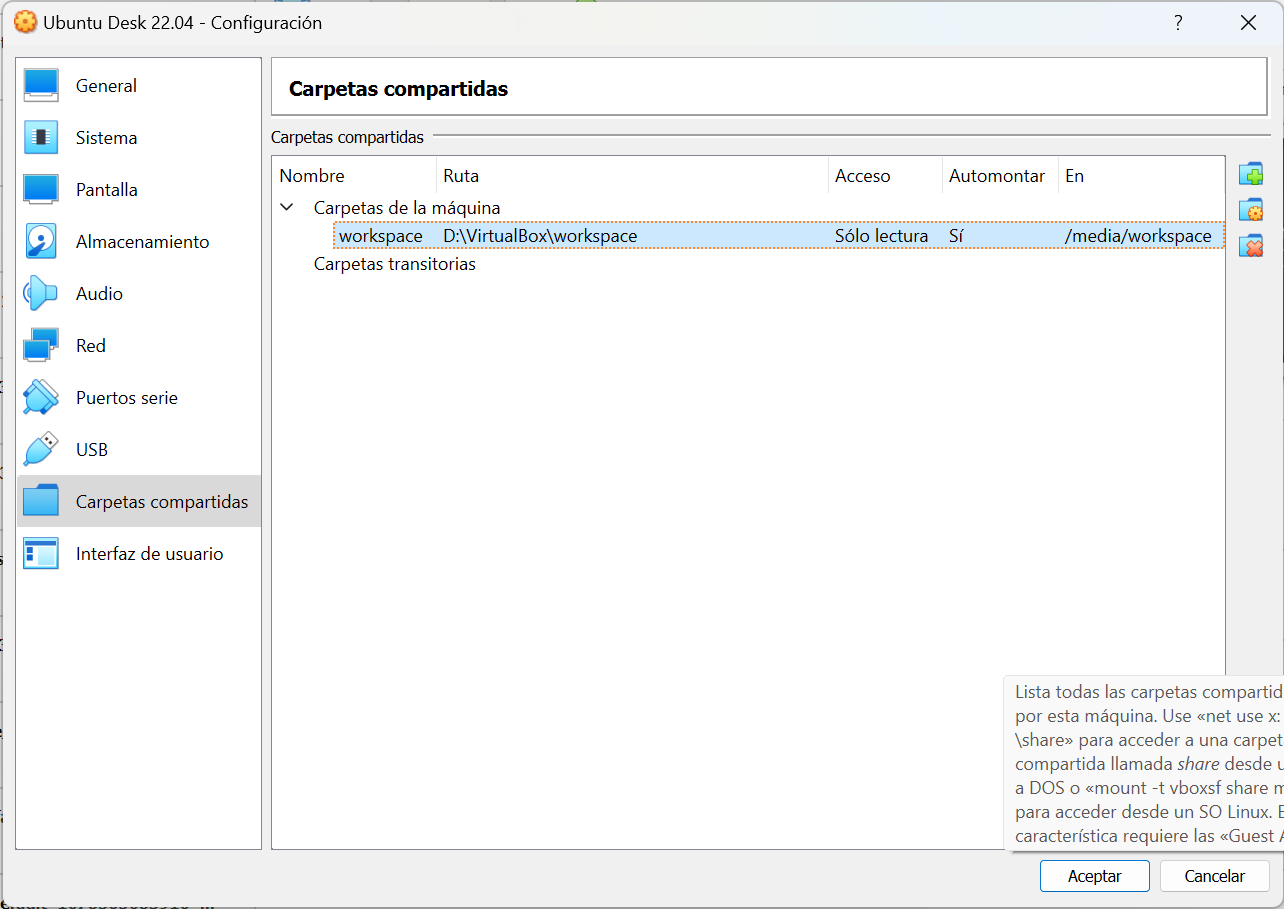Collapse the Carpetas de la máquina tree
1284x909 pixels.
pos(287,207)
